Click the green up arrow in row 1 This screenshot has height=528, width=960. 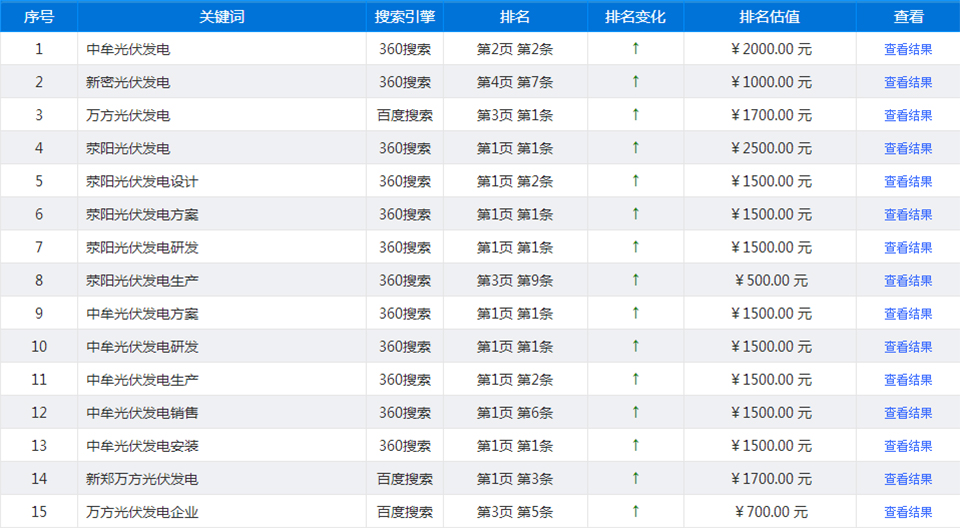(636, 48)
